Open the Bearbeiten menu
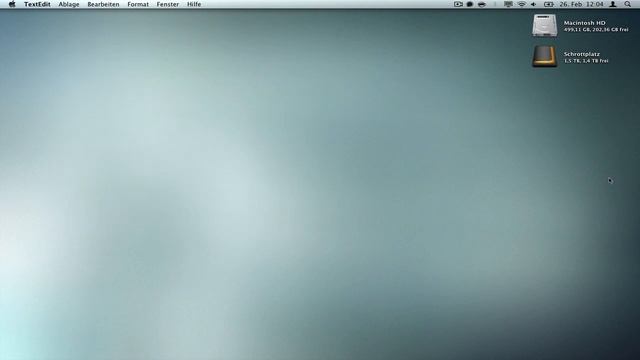This screenshot has width=640, height=360. click(103, 4)
